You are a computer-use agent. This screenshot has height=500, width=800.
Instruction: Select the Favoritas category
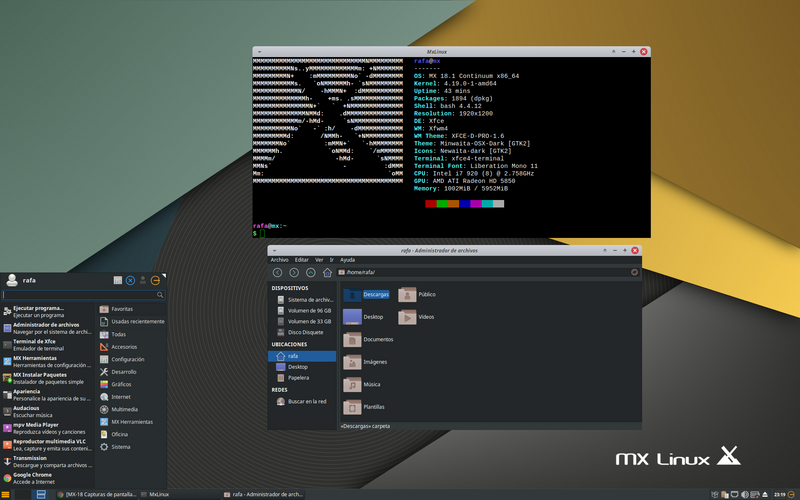[131, 309]
